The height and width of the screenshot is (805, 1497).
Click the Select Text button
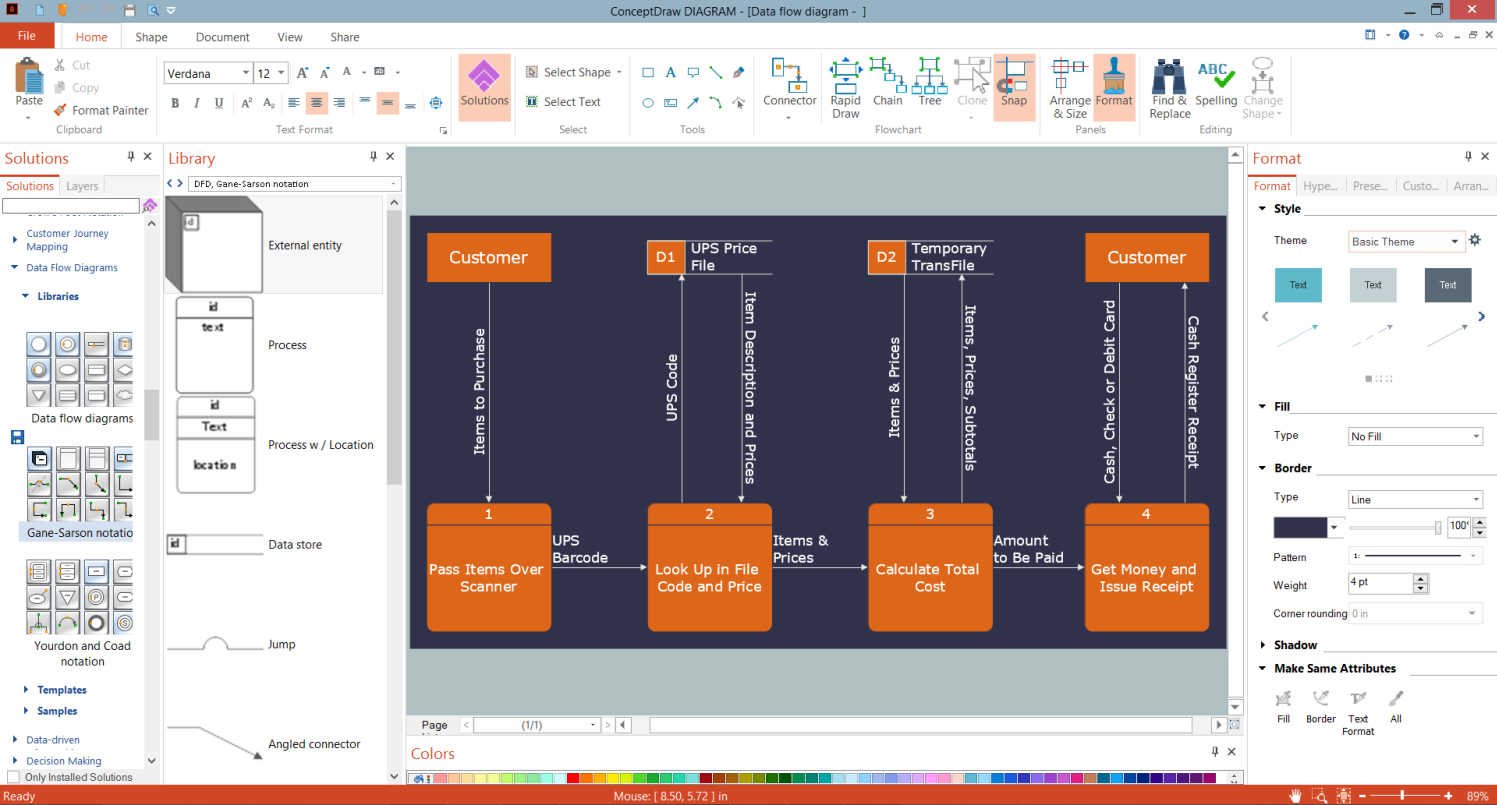click(x=563, y=102)
